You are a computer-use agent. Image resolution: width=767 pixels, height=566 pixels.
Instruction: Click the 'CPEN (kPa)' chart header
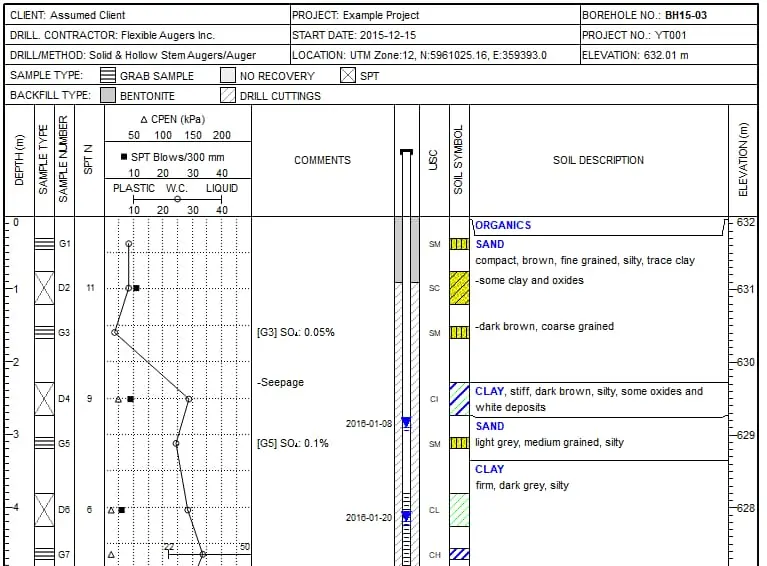coord(173,119)
